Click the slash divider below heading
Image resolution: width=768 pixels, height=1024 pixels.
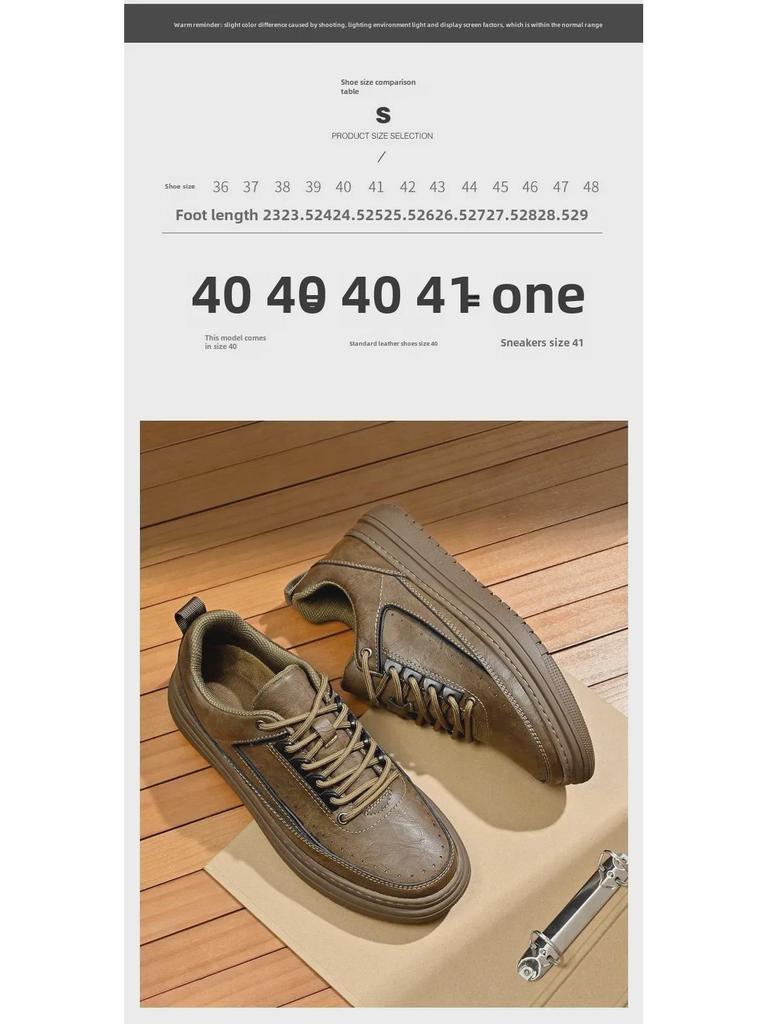click(381, 157)
